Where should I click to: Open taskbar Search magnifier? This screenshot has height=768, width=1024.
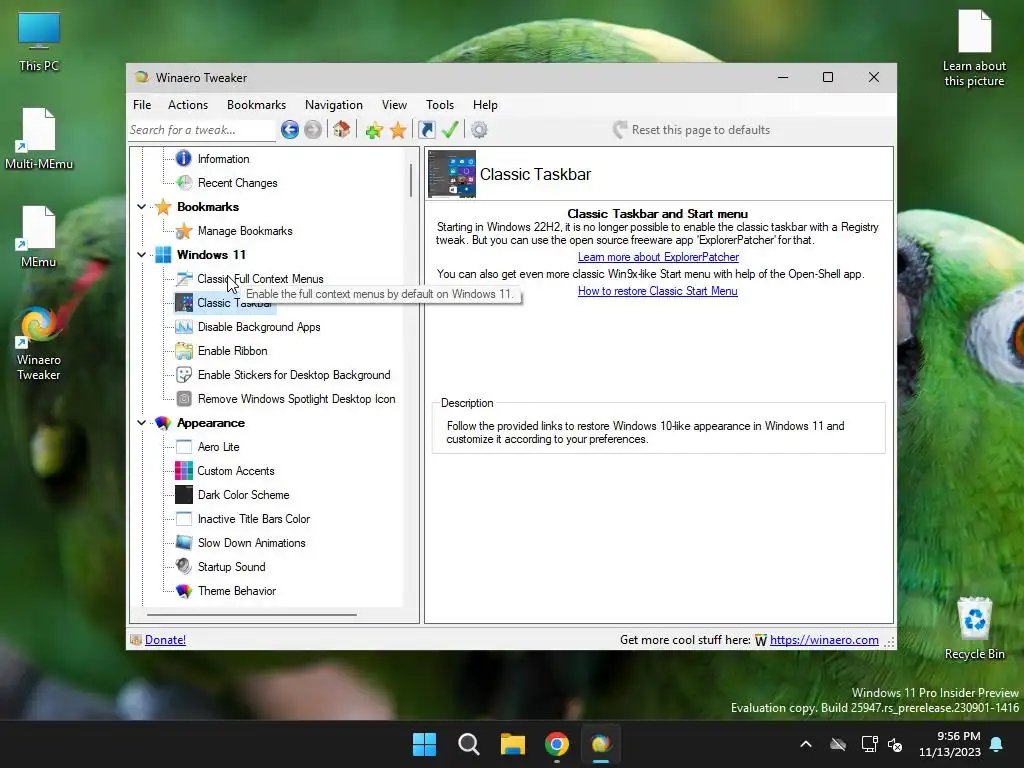[x=469, y=744]
